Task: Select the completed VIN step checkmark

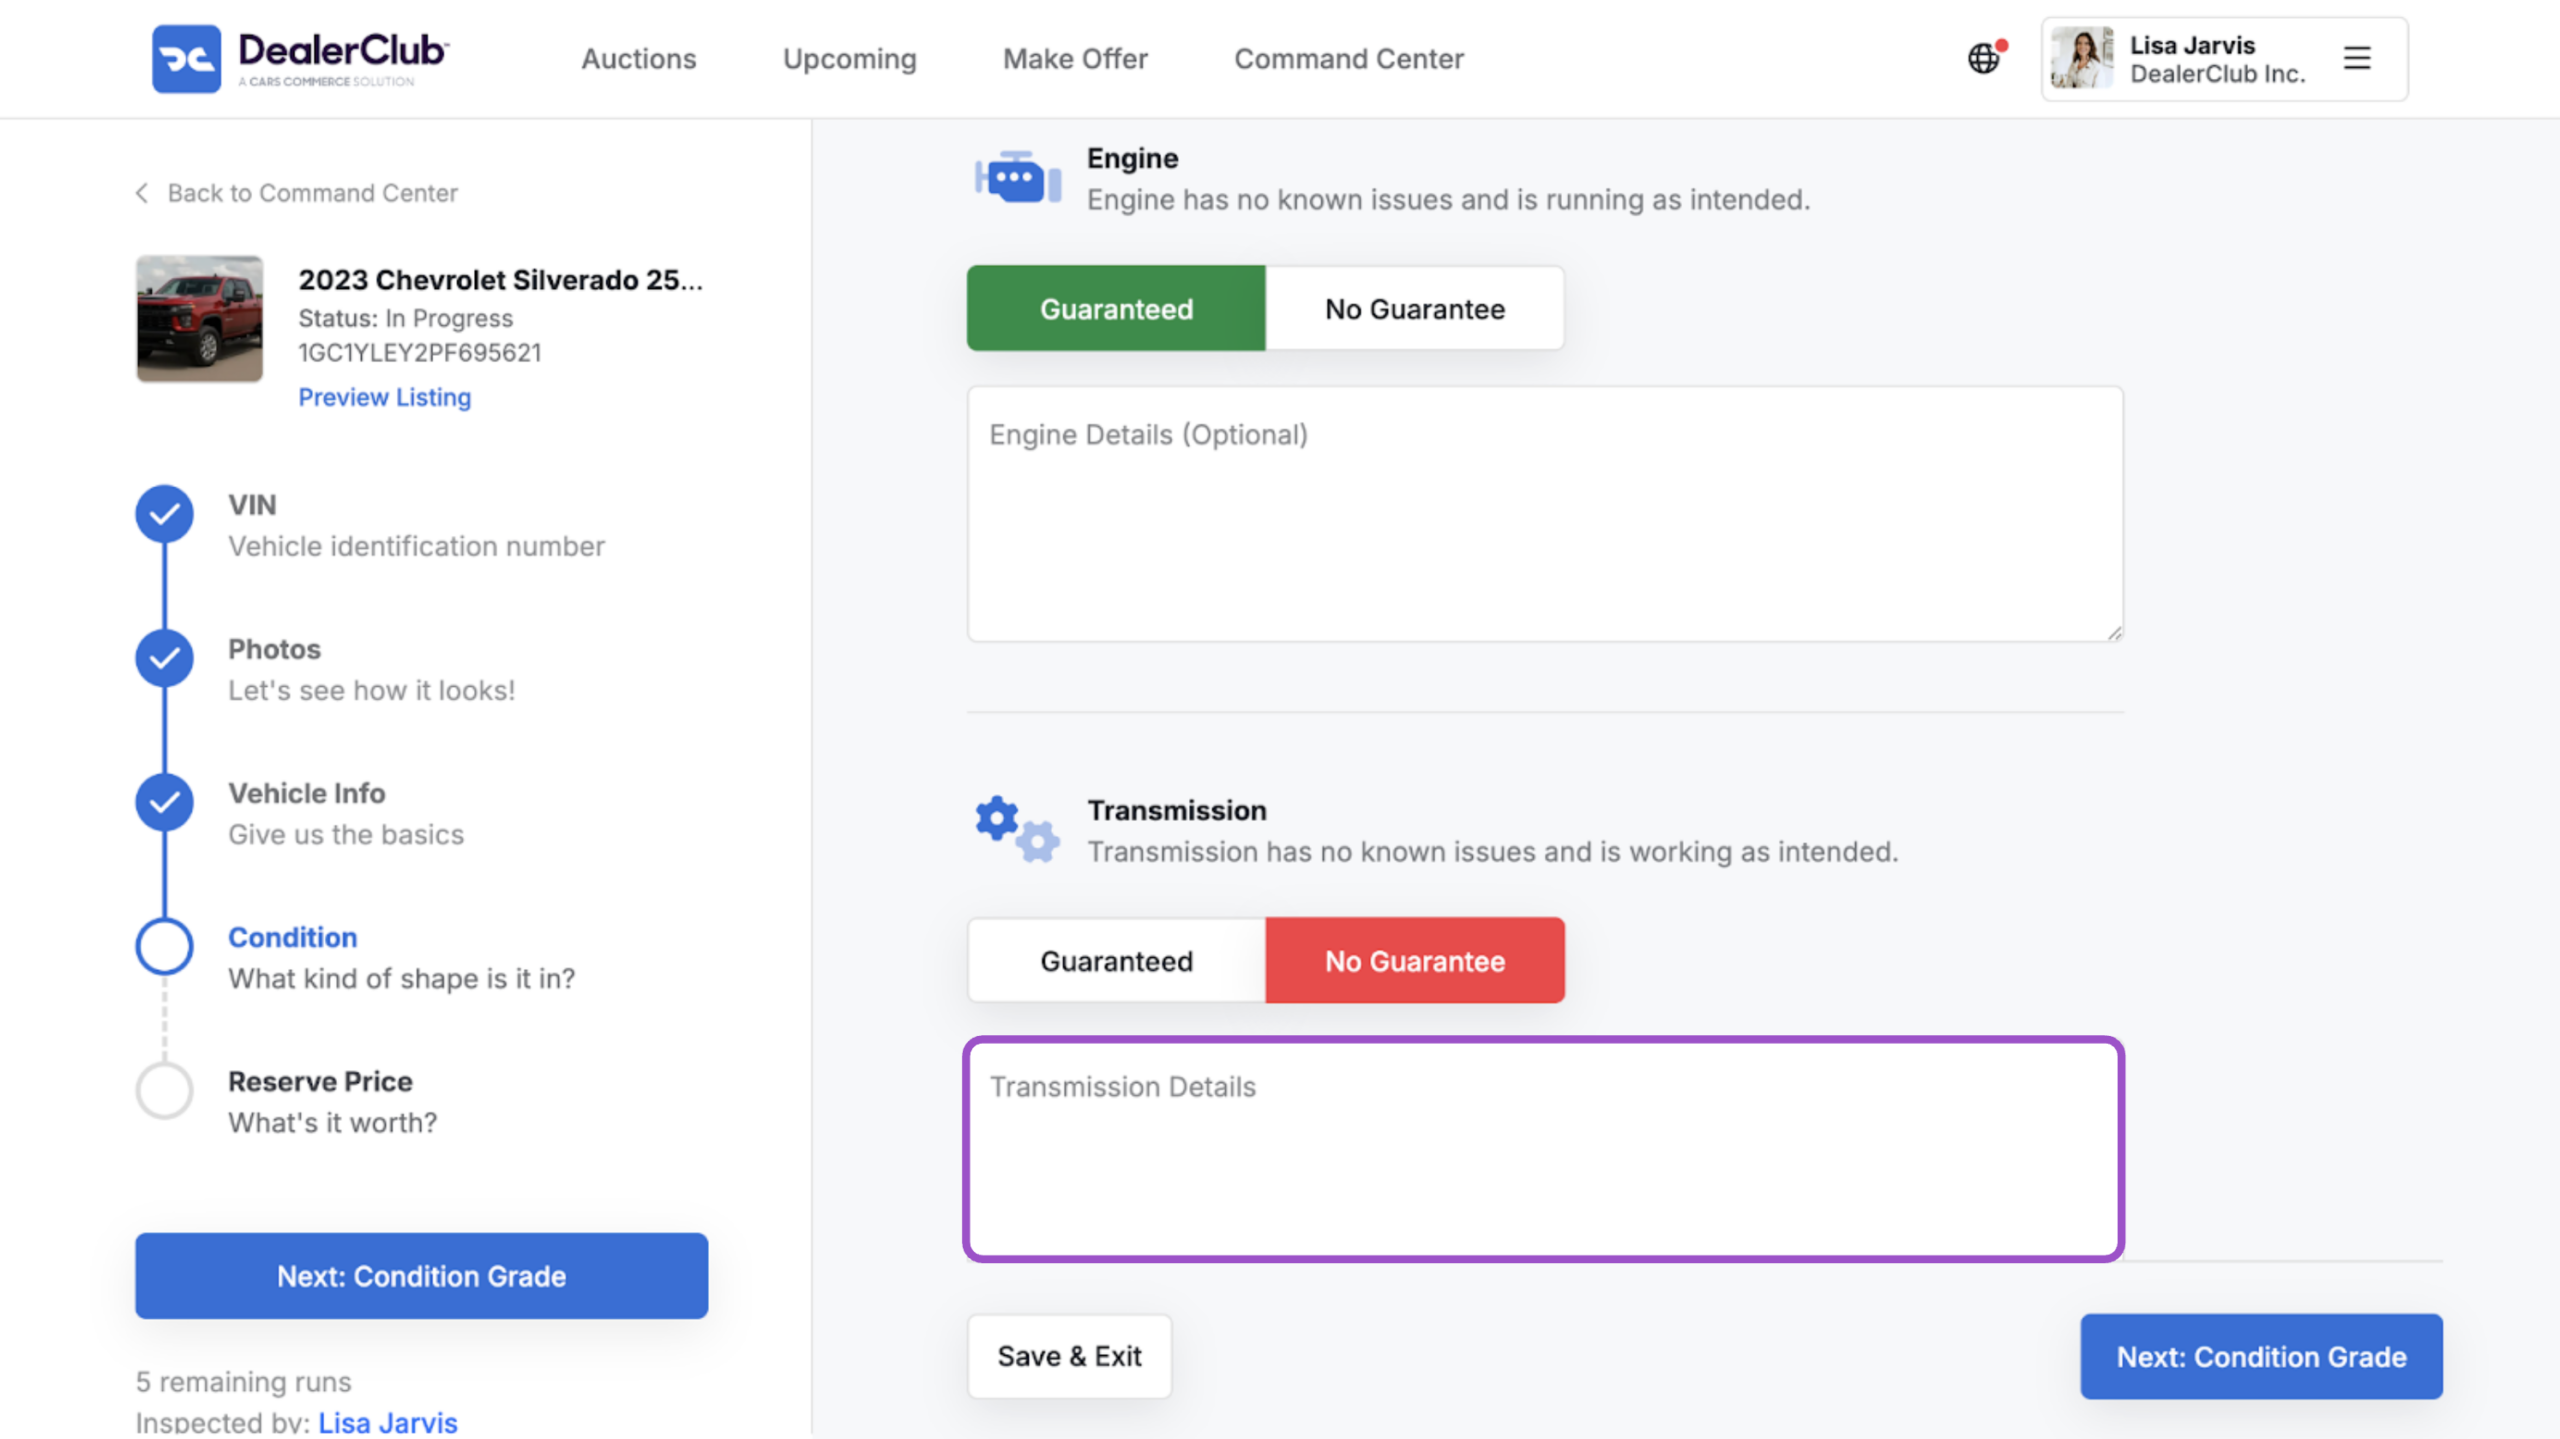Action: pos(164,514)
